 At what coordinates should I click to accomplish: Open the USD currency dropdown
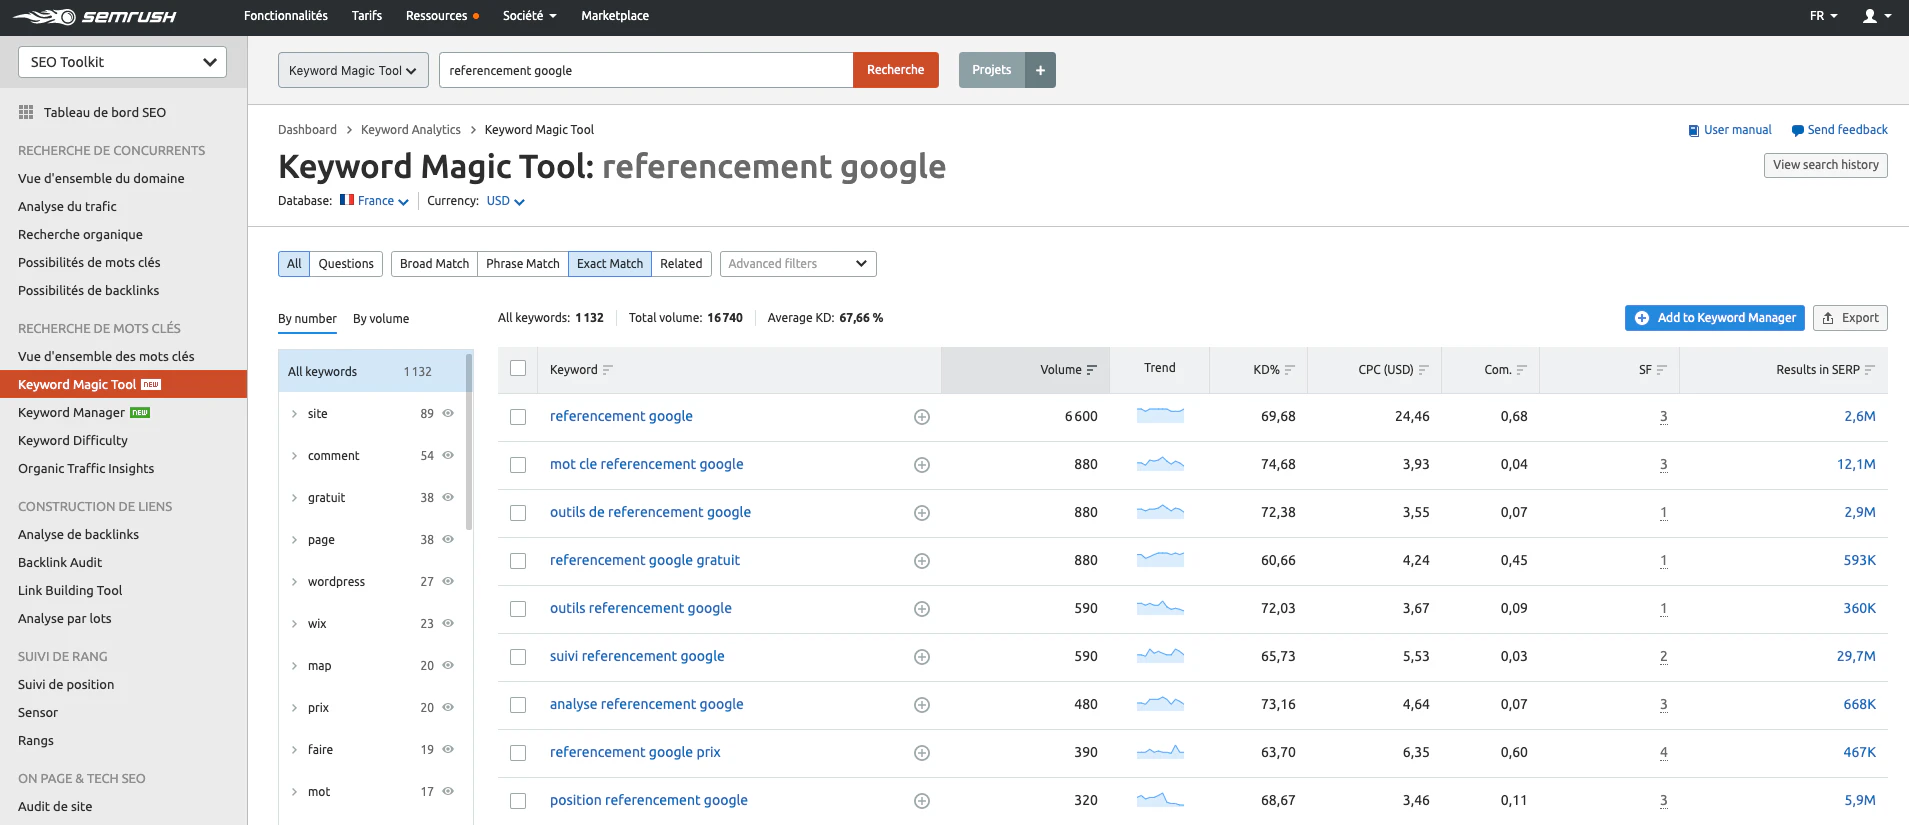pyautogui.click(x=505, y=201)
